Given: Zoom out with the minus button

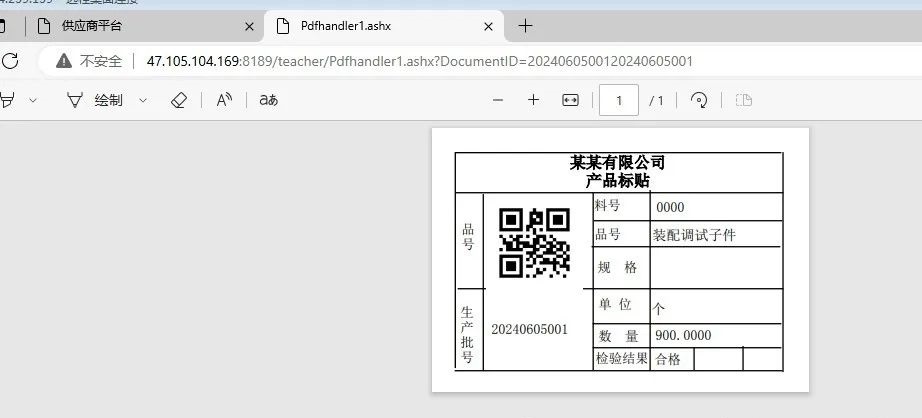Looking at the screenshot, I should click(498, 100).
